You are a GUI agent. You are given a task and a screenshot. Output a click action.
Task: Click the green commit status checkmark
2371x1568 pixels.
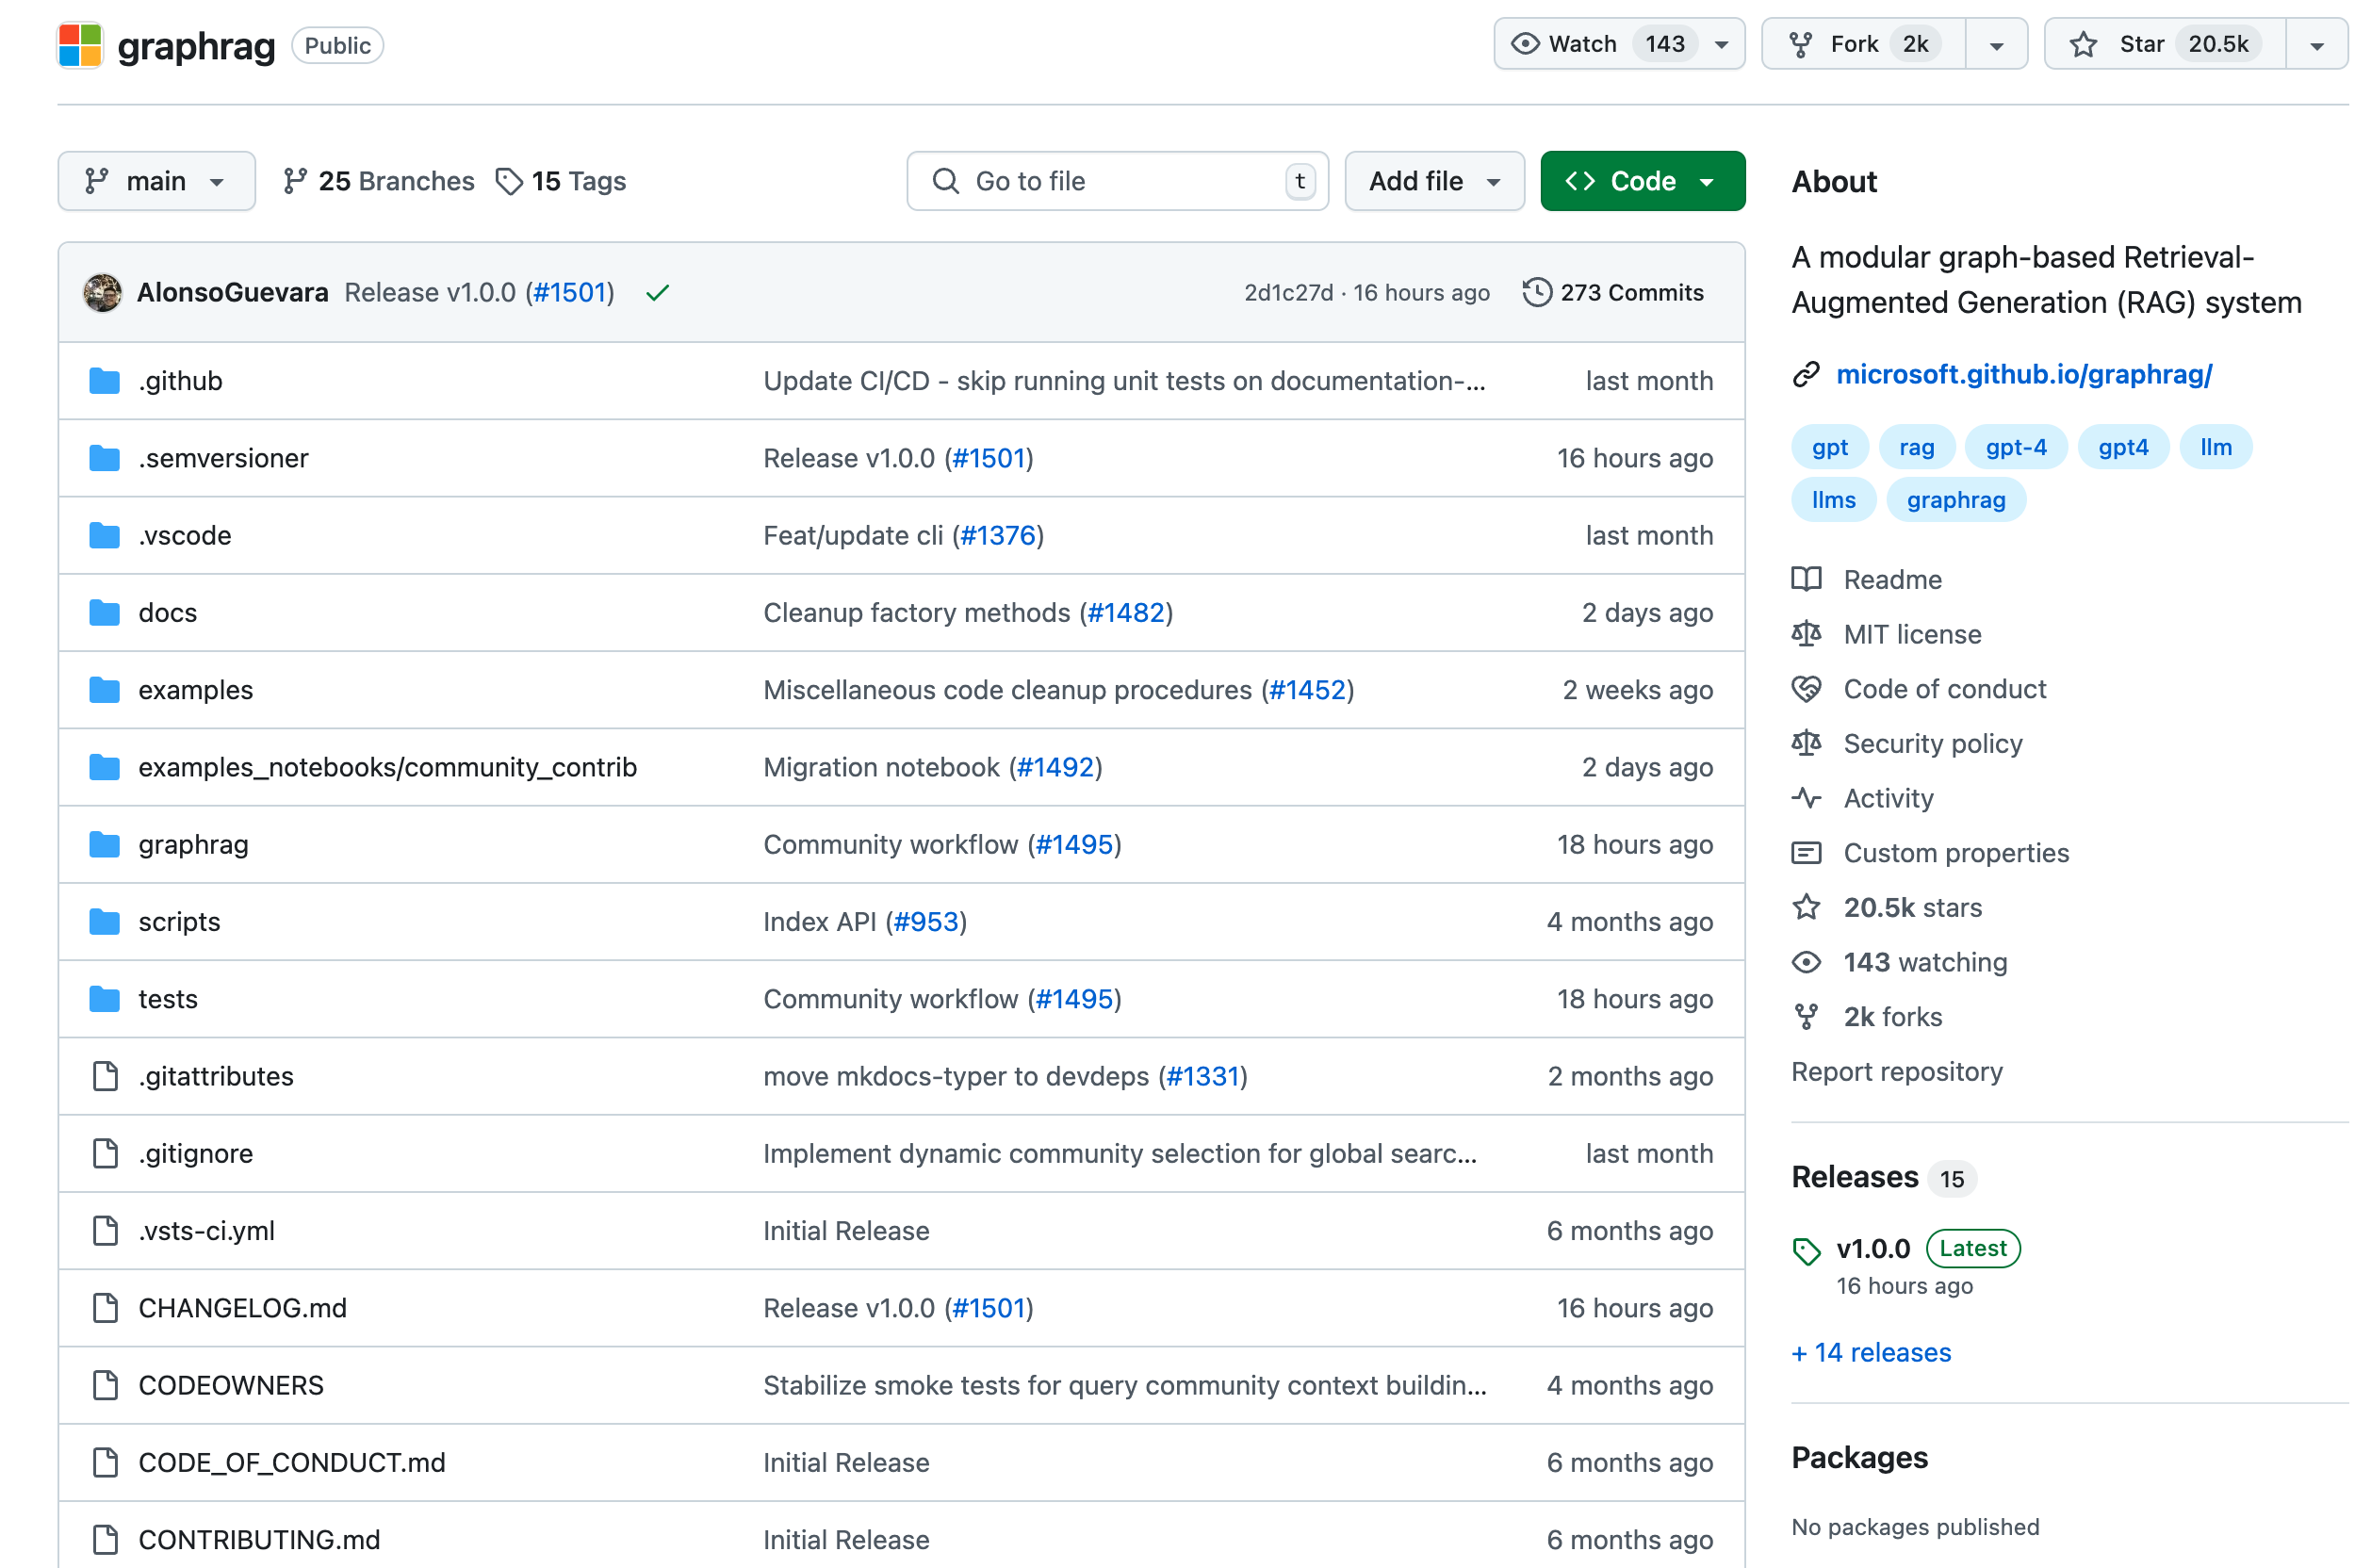[x=657, y=293]
